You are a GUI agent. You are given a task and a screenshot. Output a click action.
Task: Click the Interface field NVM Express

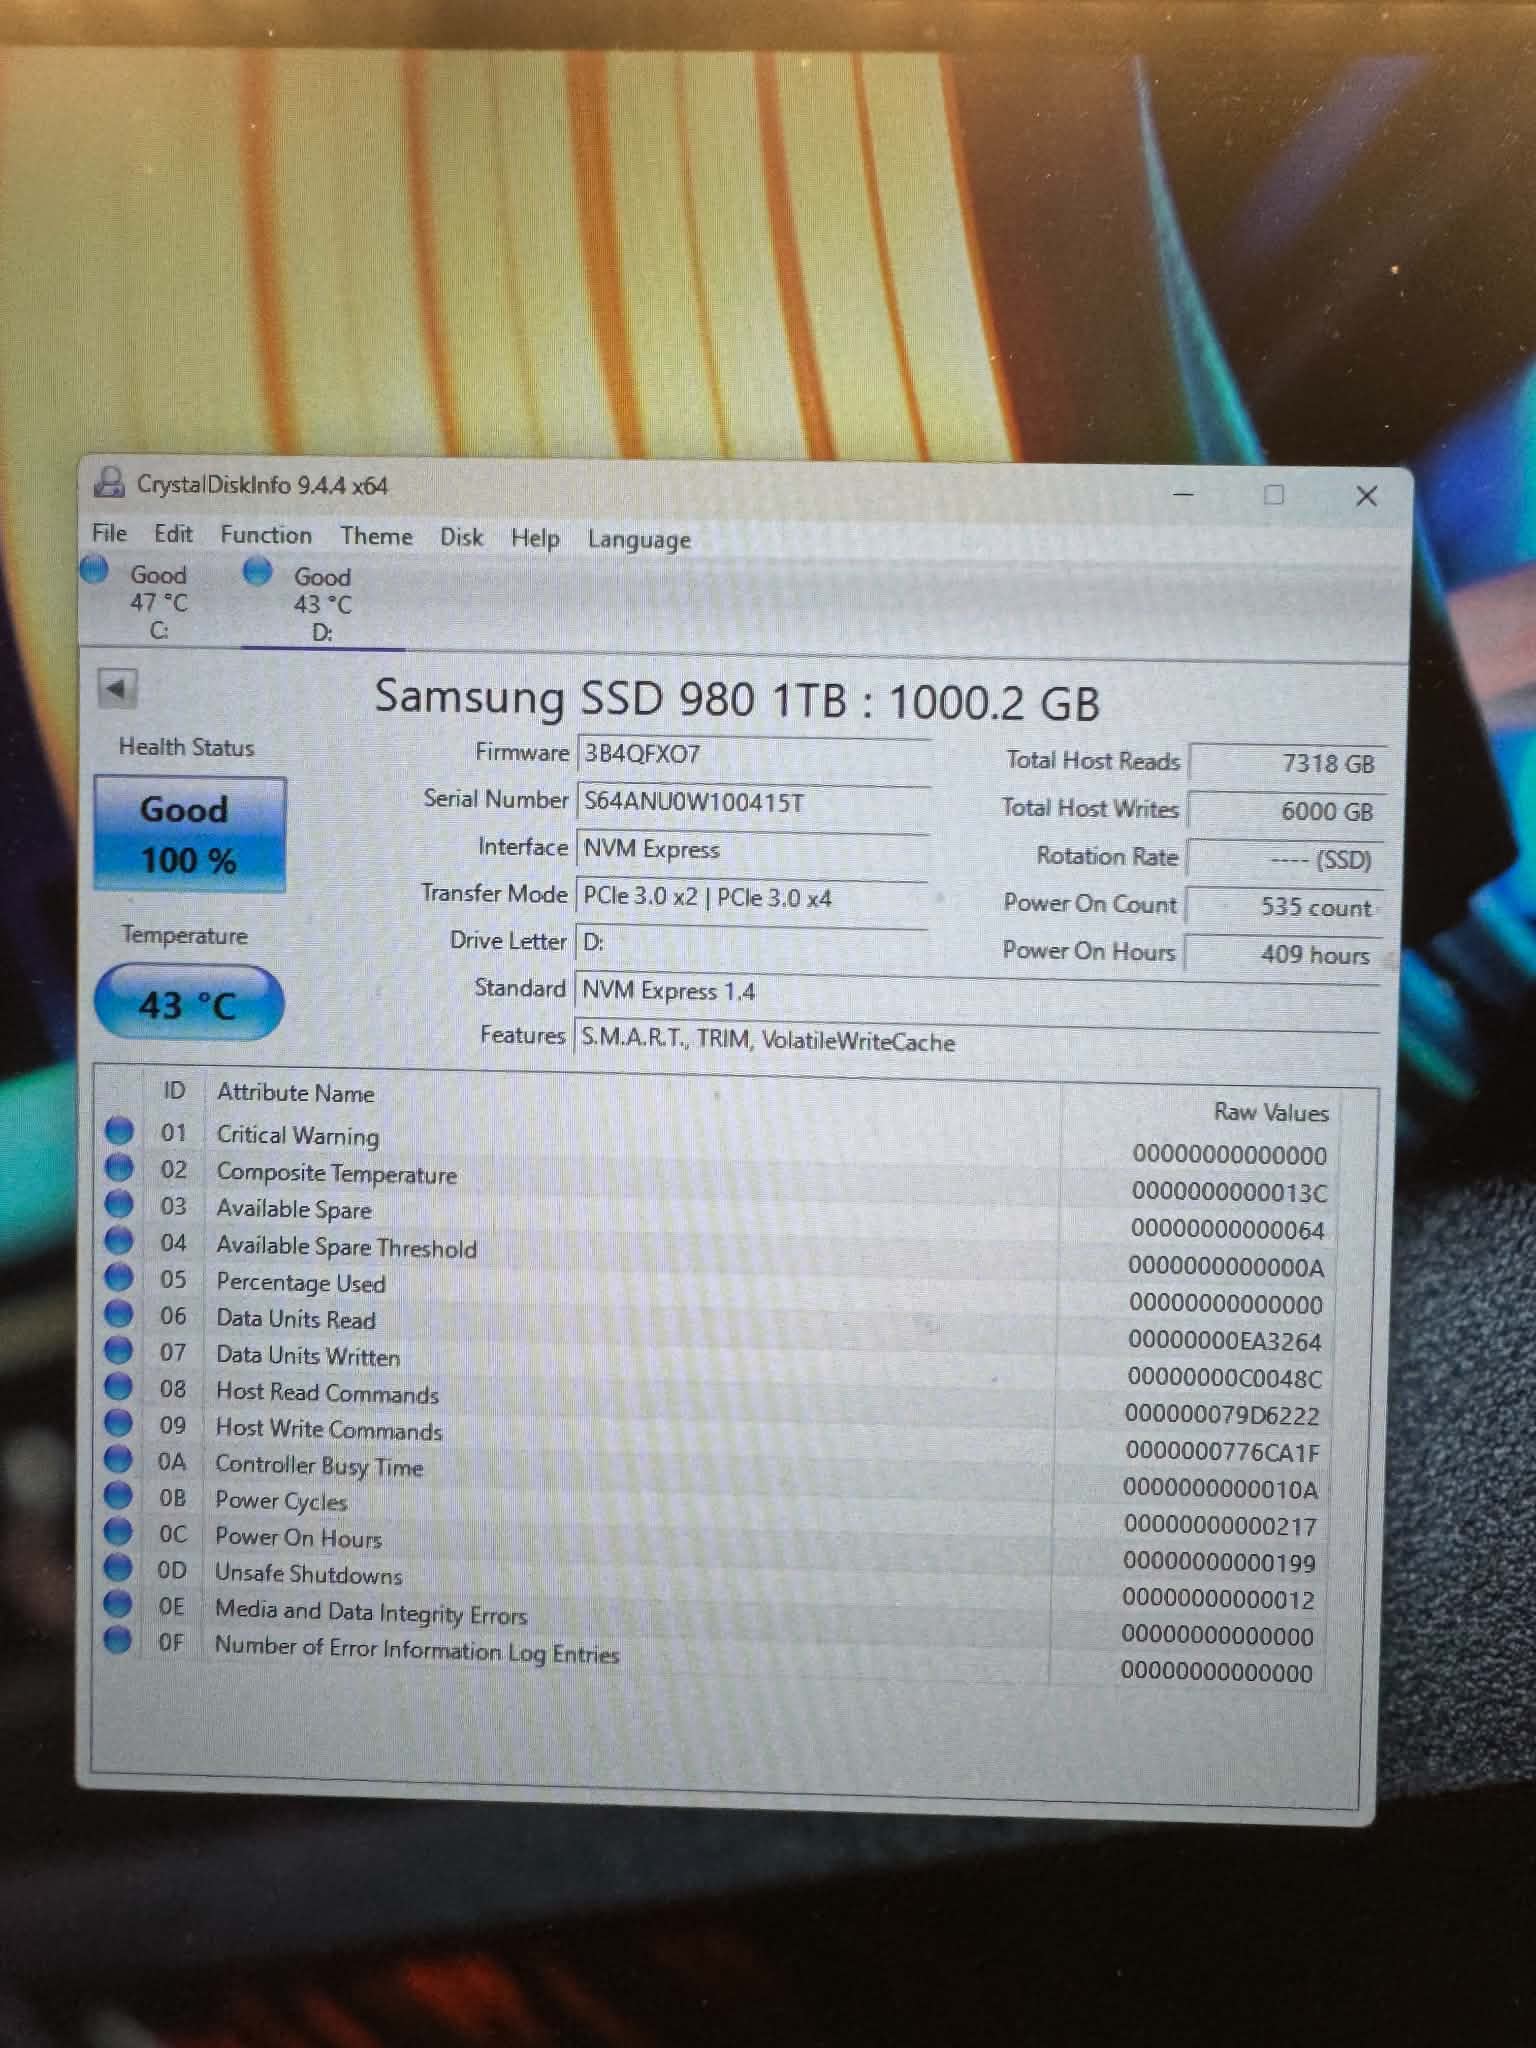click(753, 849)
